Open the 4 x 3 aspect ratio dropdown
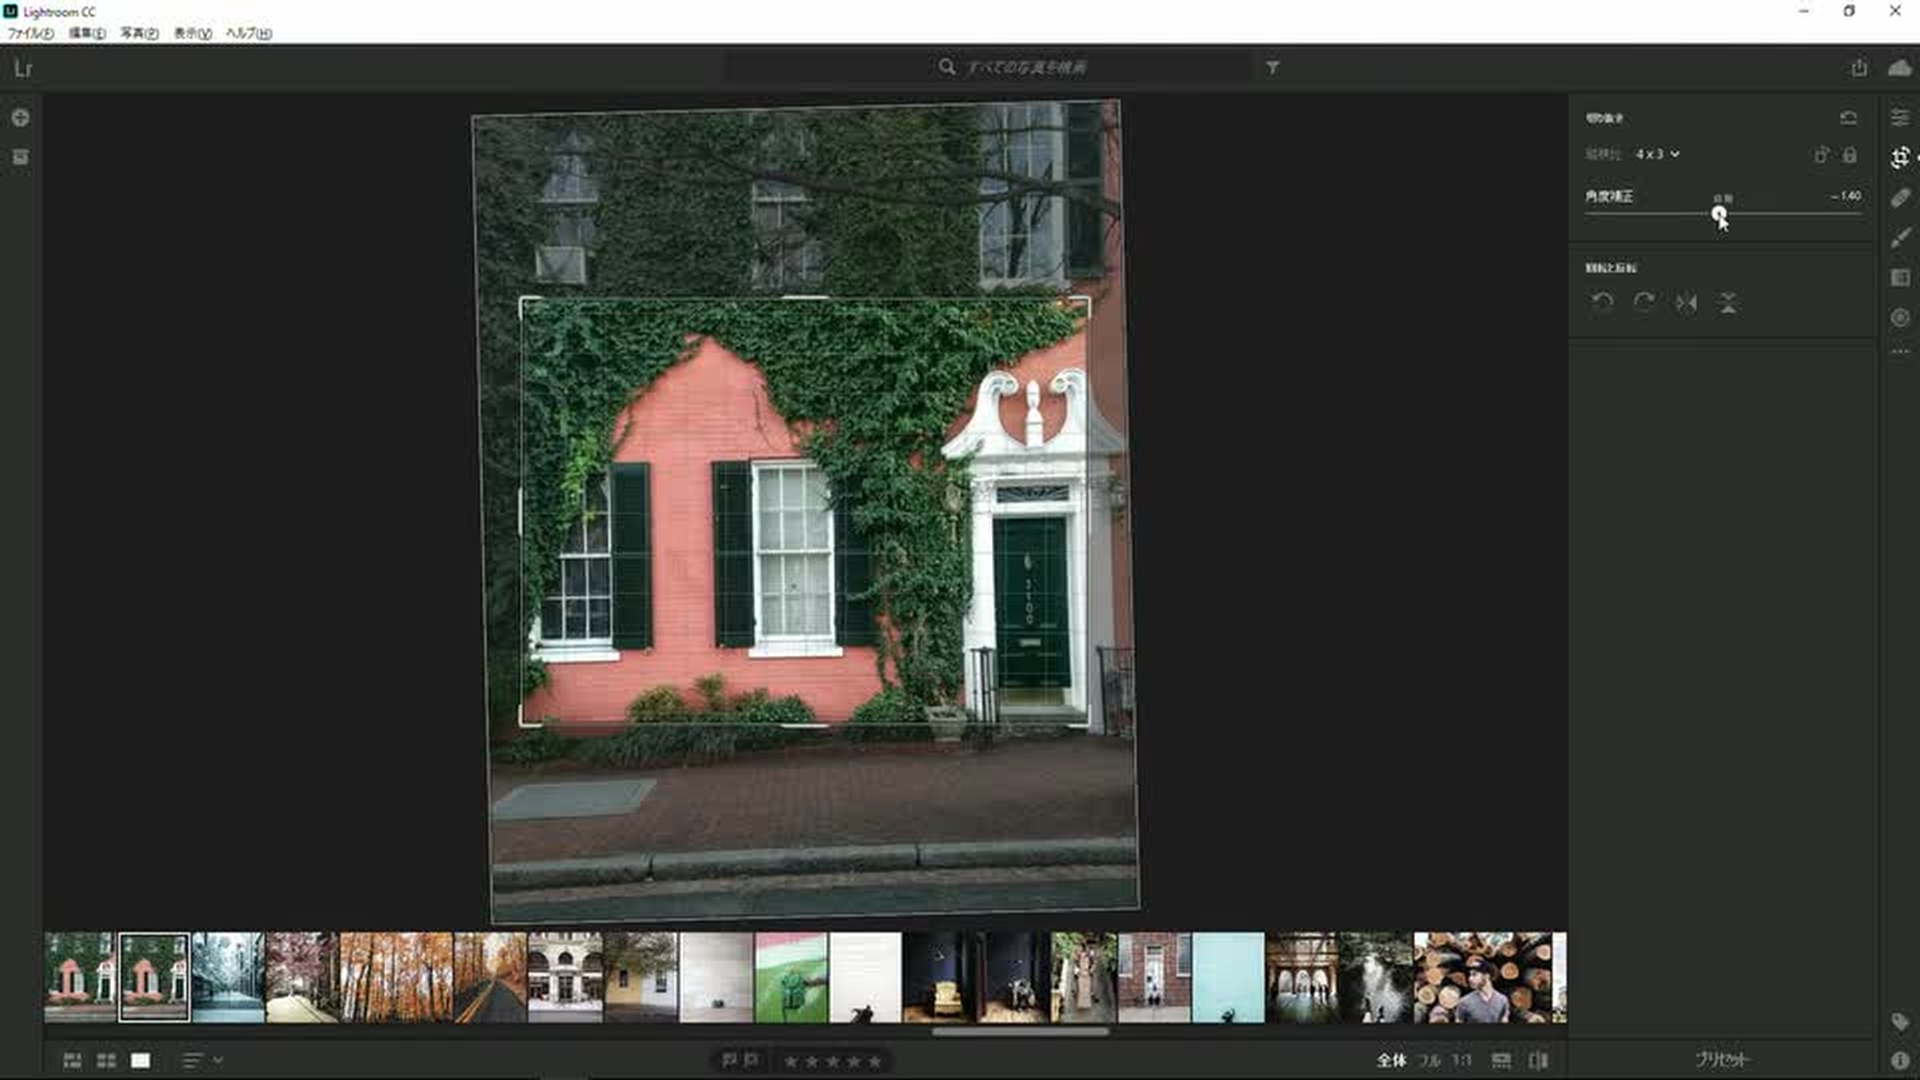 1657,154
